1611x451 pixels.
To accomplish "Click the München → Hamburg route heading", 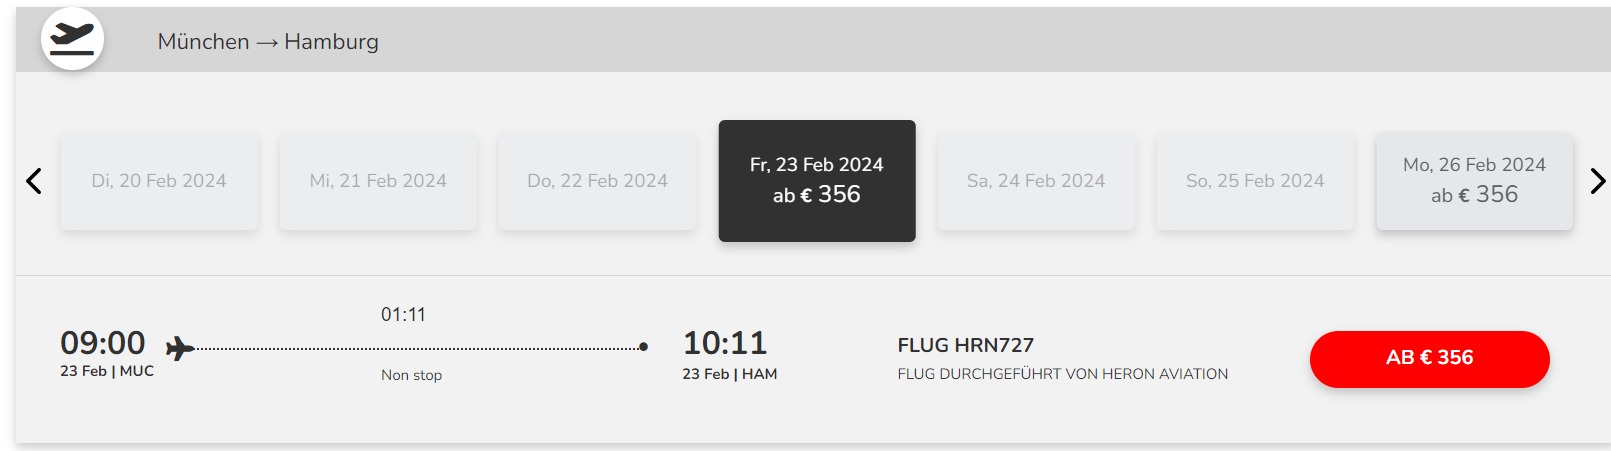I will click(268, 42).
